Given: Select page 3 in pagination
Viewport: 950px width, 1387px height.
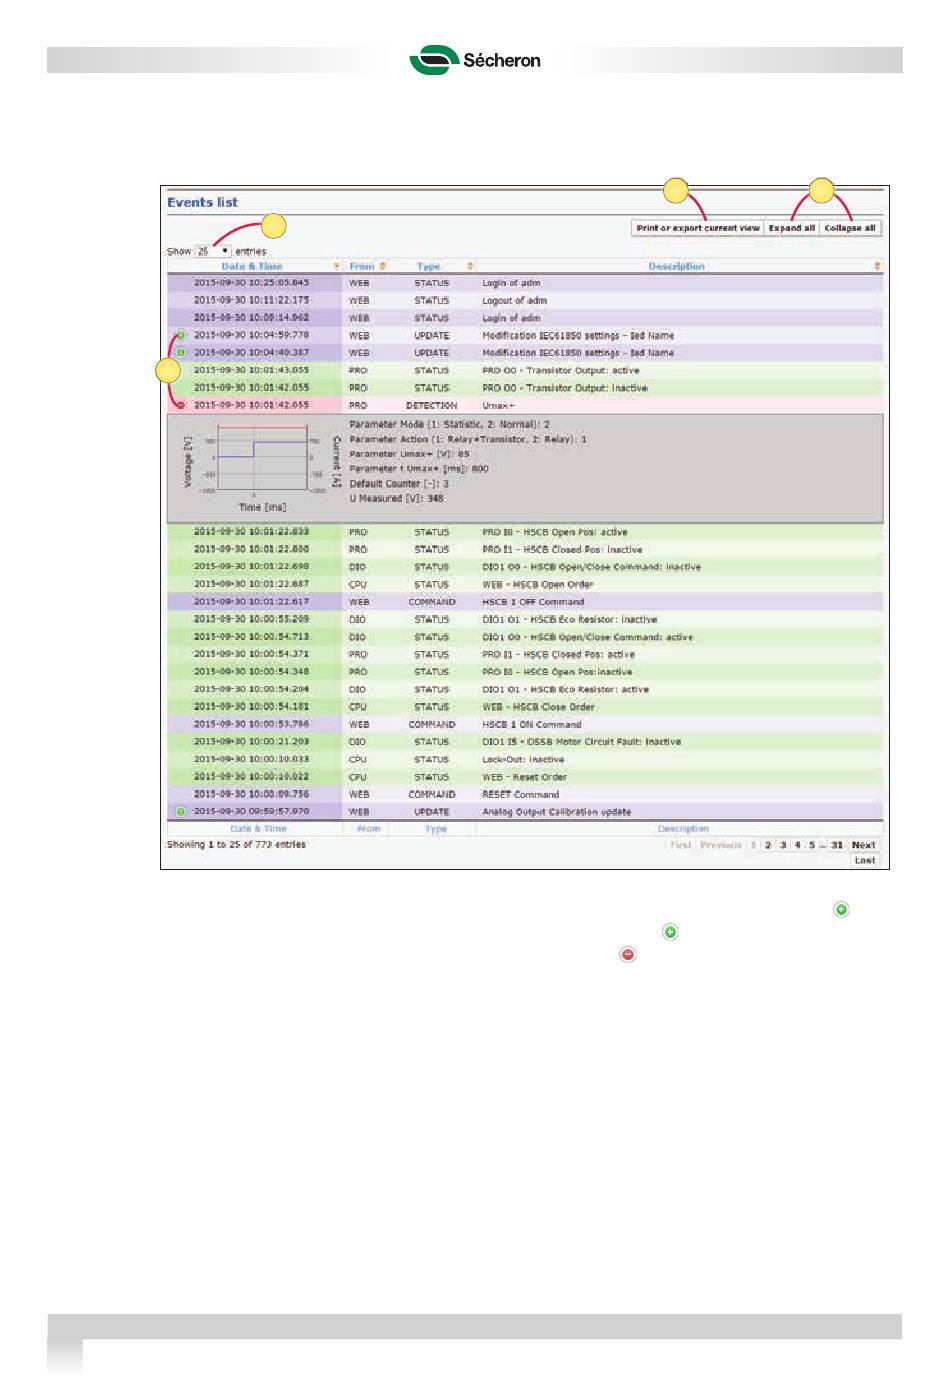Looking at the screenshot, I should (x=783, y=845).
